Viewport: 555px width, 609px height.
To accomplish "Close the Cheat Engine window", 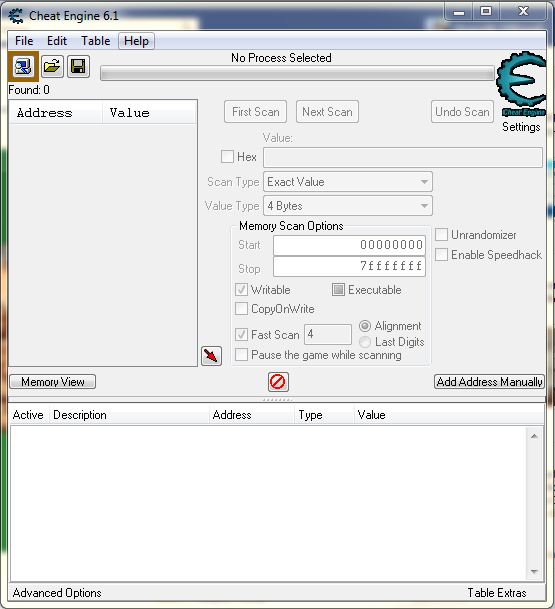I will coord(523,12).
